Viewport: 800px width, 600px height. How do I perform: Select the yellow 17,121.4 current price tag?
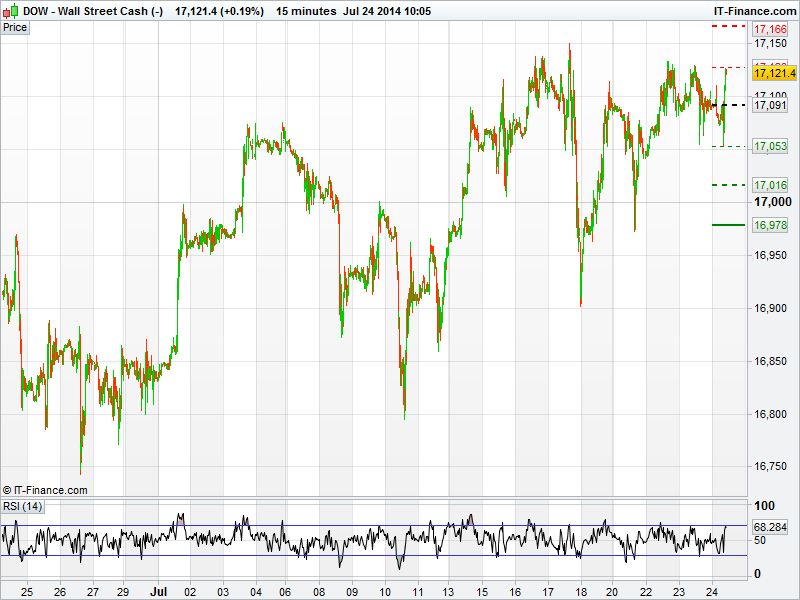click(774, 73)
